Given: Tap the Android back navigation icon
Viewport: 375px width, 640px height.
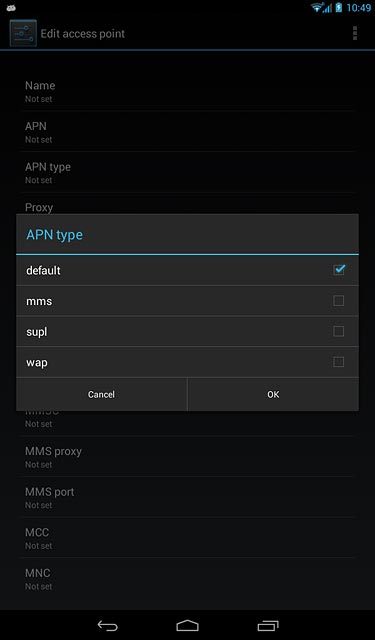Looking at the screenshot, I should [x=108, y=625].
